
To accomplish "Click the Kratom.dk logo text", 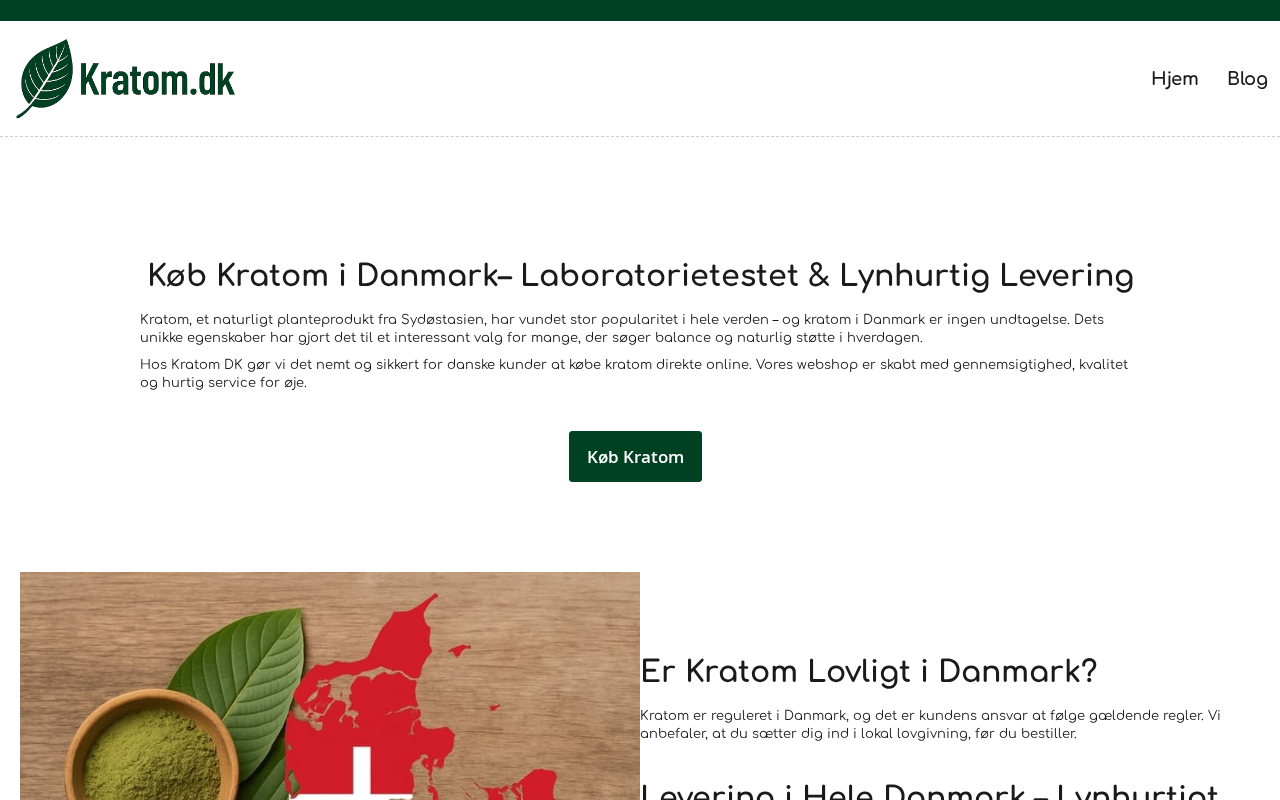I will click(x=156, y=79).
